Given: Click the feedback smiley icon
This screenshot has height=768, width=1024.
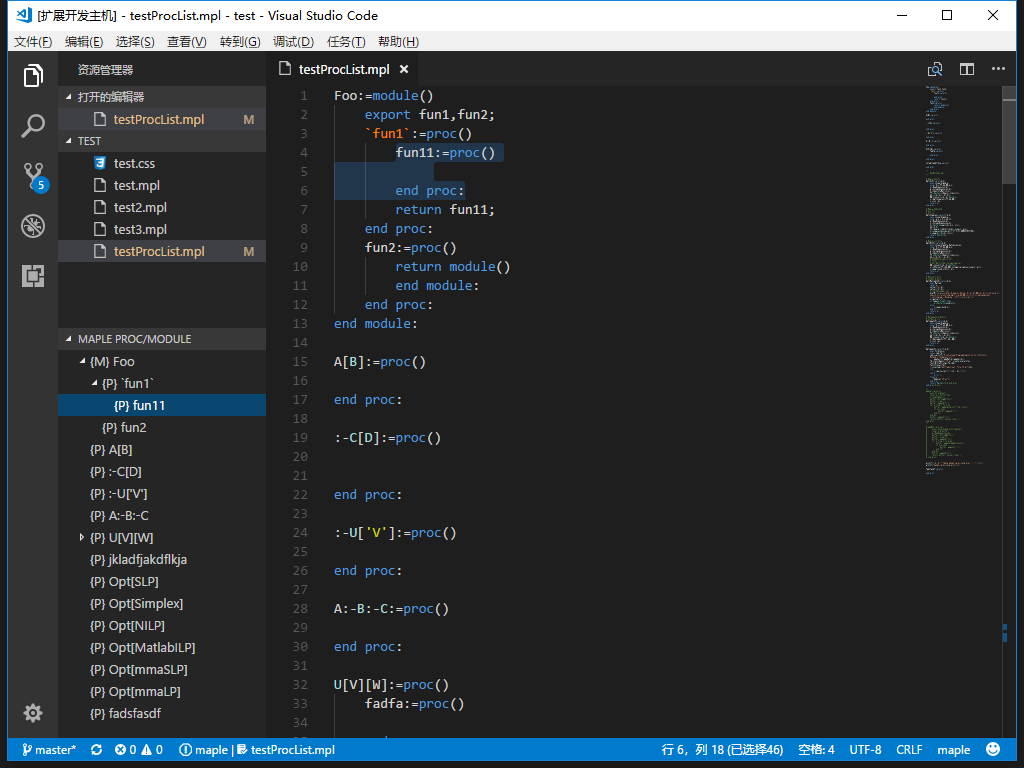Looking at the screenshot, I should tap(993, 750).
